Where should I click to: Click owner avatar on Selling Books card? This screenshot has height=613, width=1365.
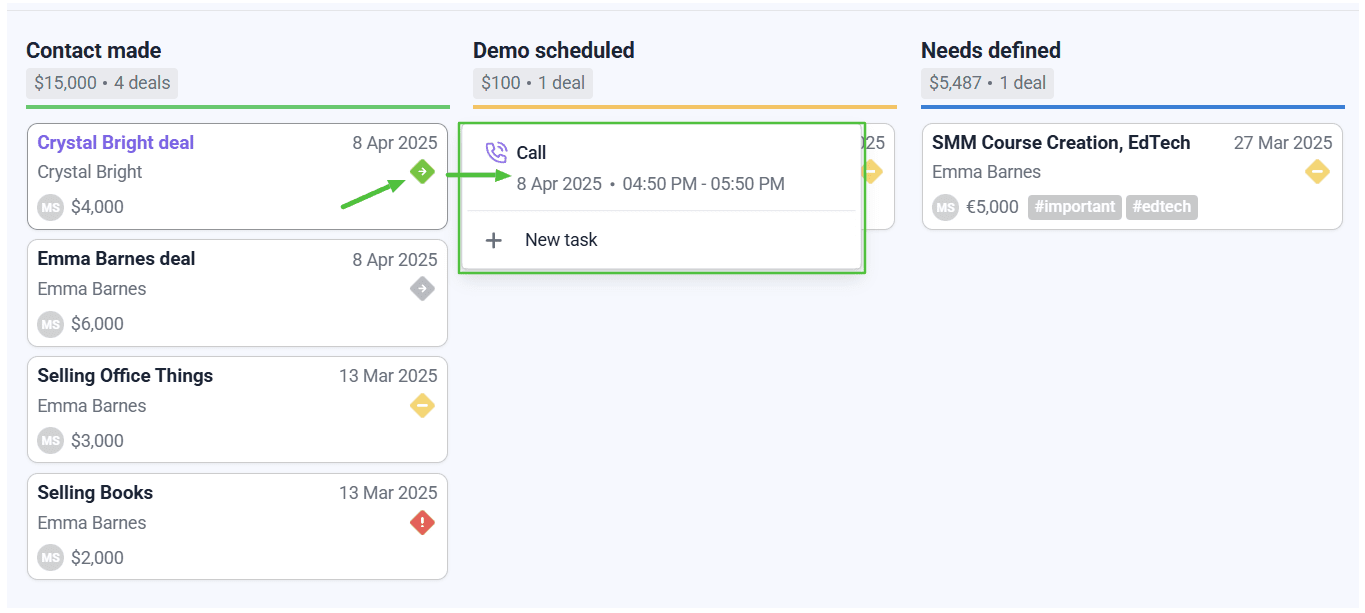click(x=50, y=558)
